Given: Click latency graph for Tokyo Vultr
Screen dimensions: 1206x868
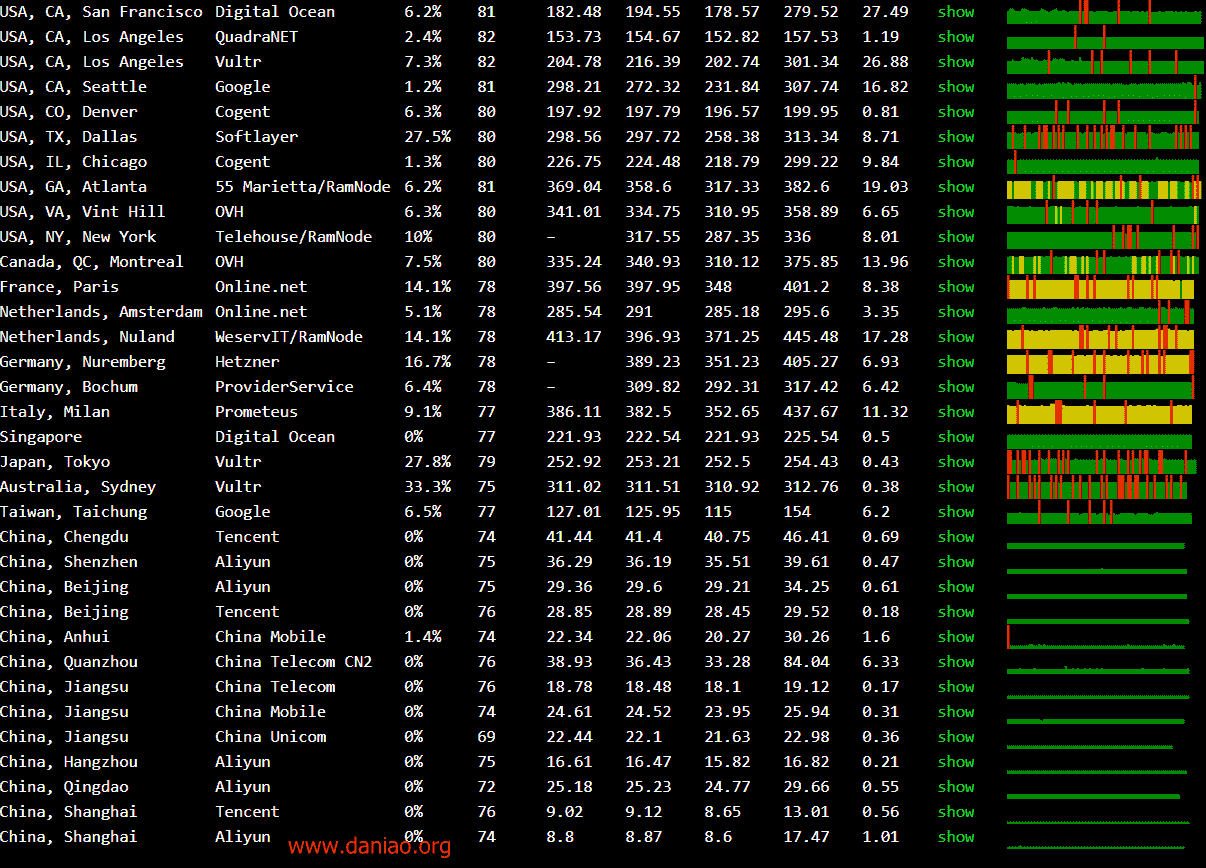Looking at the screenshot, I should (1102, 462).
